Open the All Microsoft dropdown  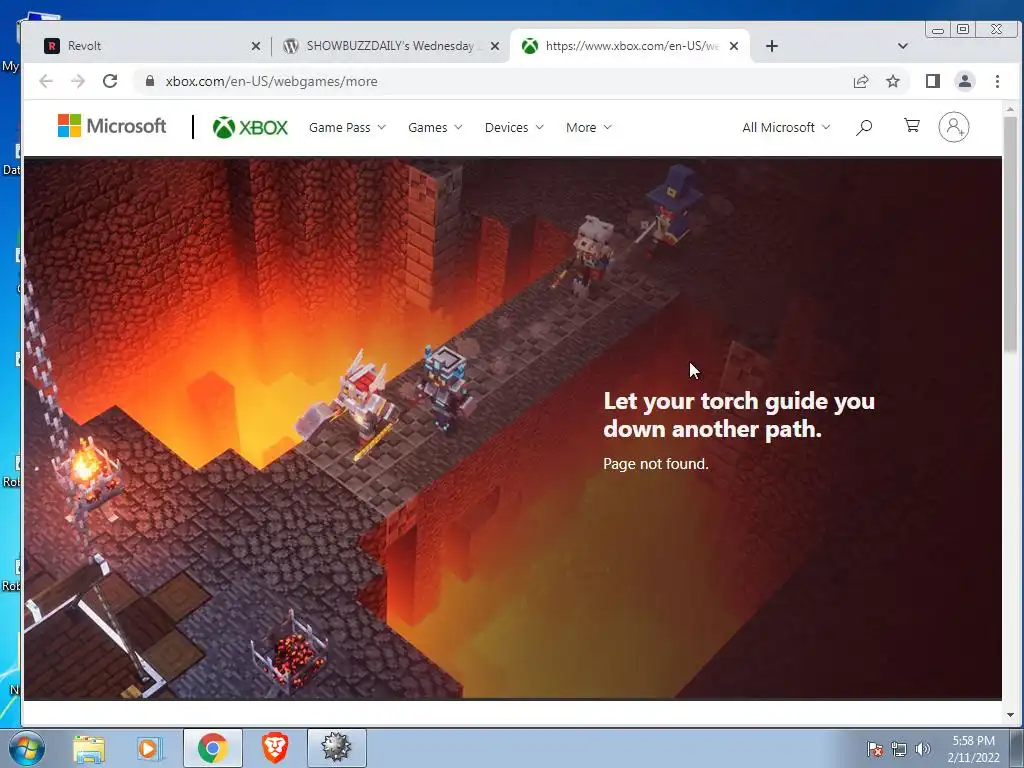click(x=786, y=127)
